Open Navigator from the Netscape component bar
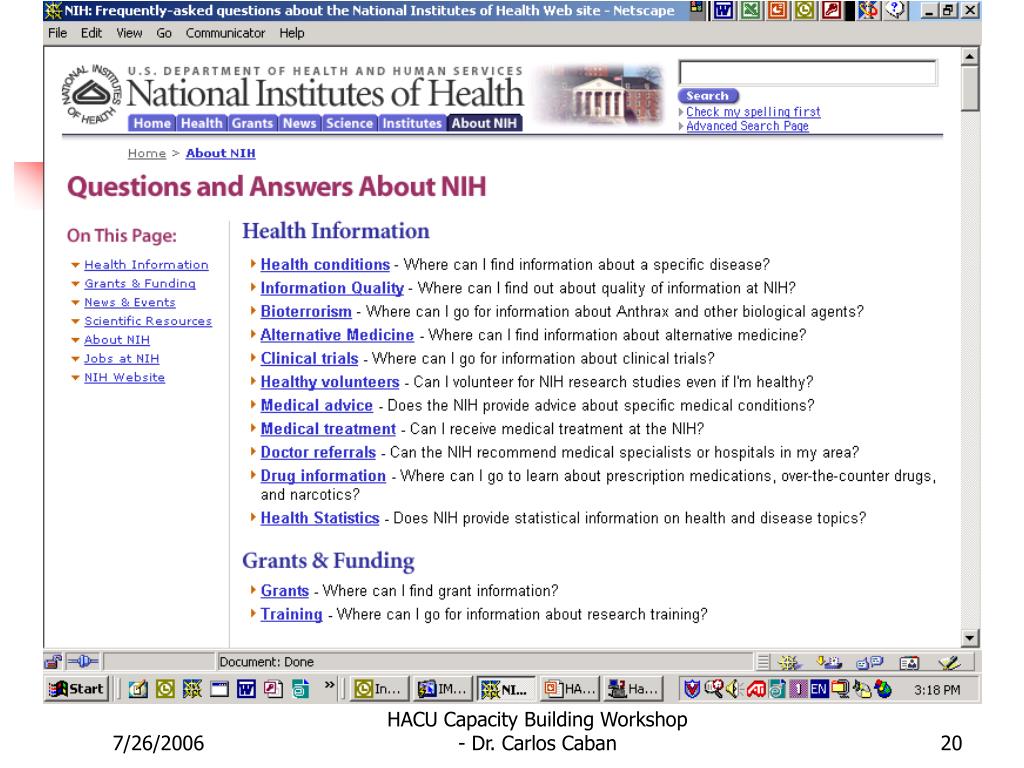The width and height of the screenshot is (1024, 768). click(x=789, y=663)
